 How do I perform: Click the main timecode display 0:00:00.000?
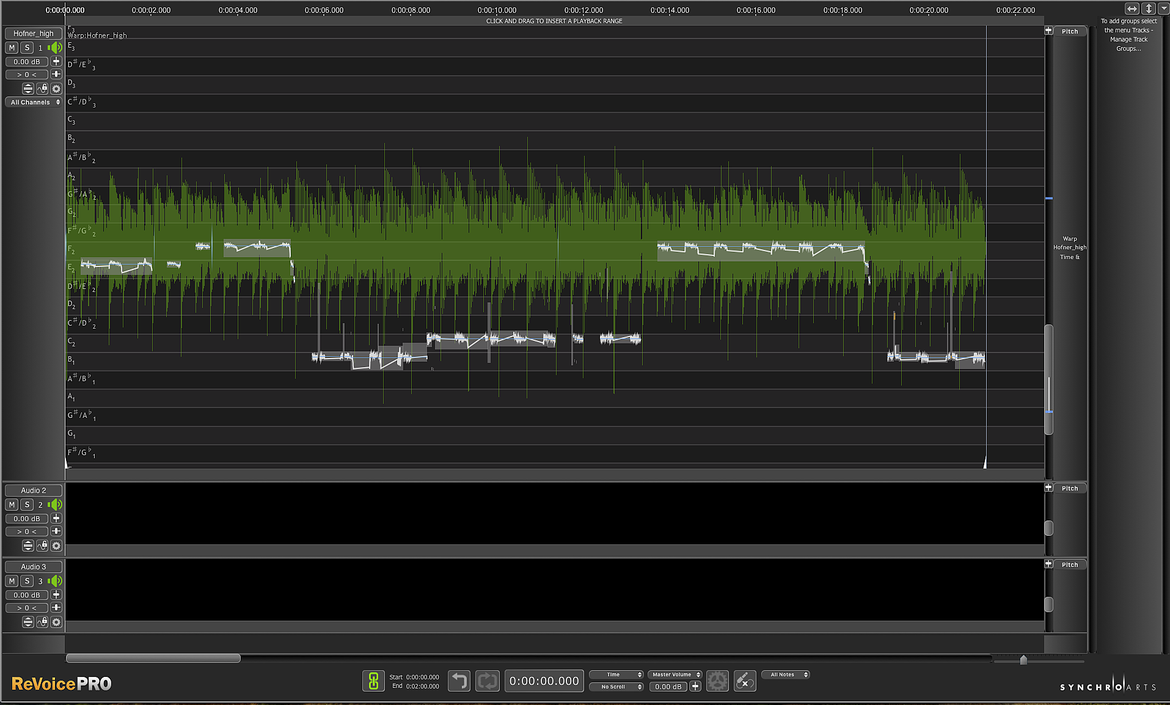tap(544, 680)
